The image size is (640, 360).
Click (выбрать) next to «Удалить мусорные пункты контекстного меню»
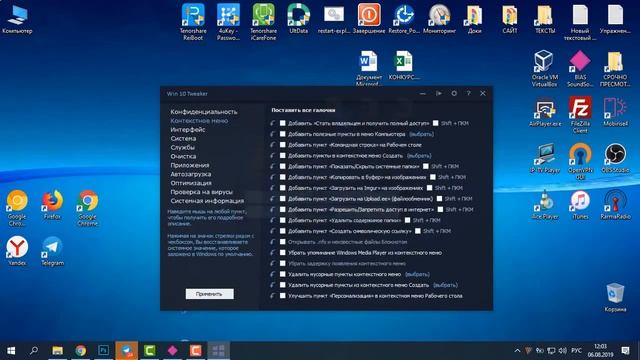pos(417,274)
